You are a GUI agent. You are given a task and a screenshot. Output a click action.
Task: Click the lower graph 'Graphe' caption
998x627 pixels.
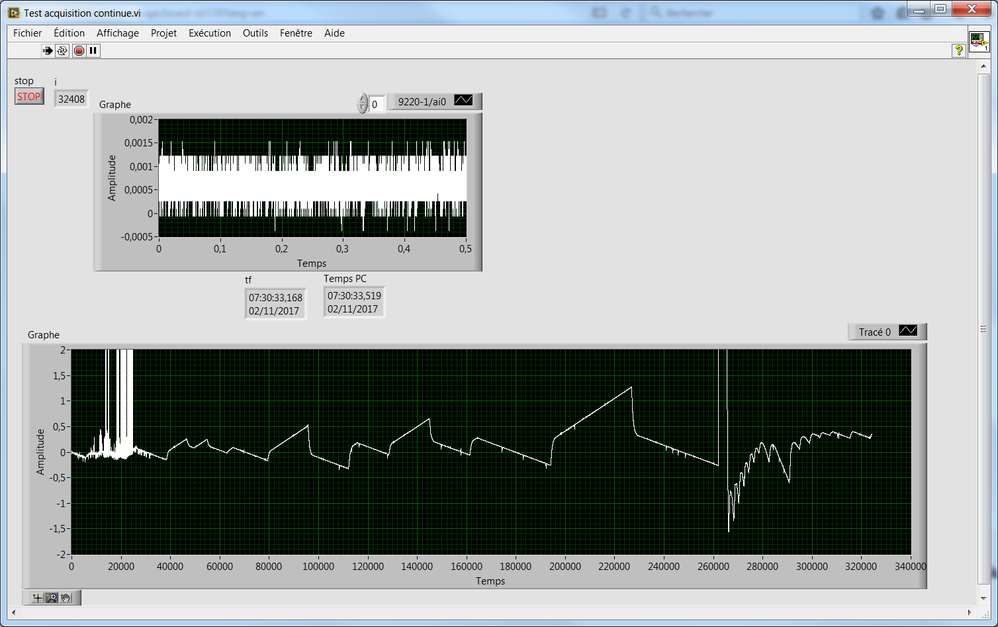pos(43,335)
